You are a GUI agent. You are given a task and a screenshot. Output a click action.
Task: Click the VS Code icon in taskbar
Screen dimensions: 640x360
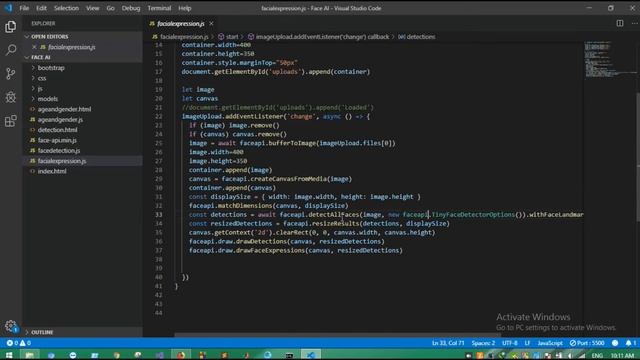(311, 355)
